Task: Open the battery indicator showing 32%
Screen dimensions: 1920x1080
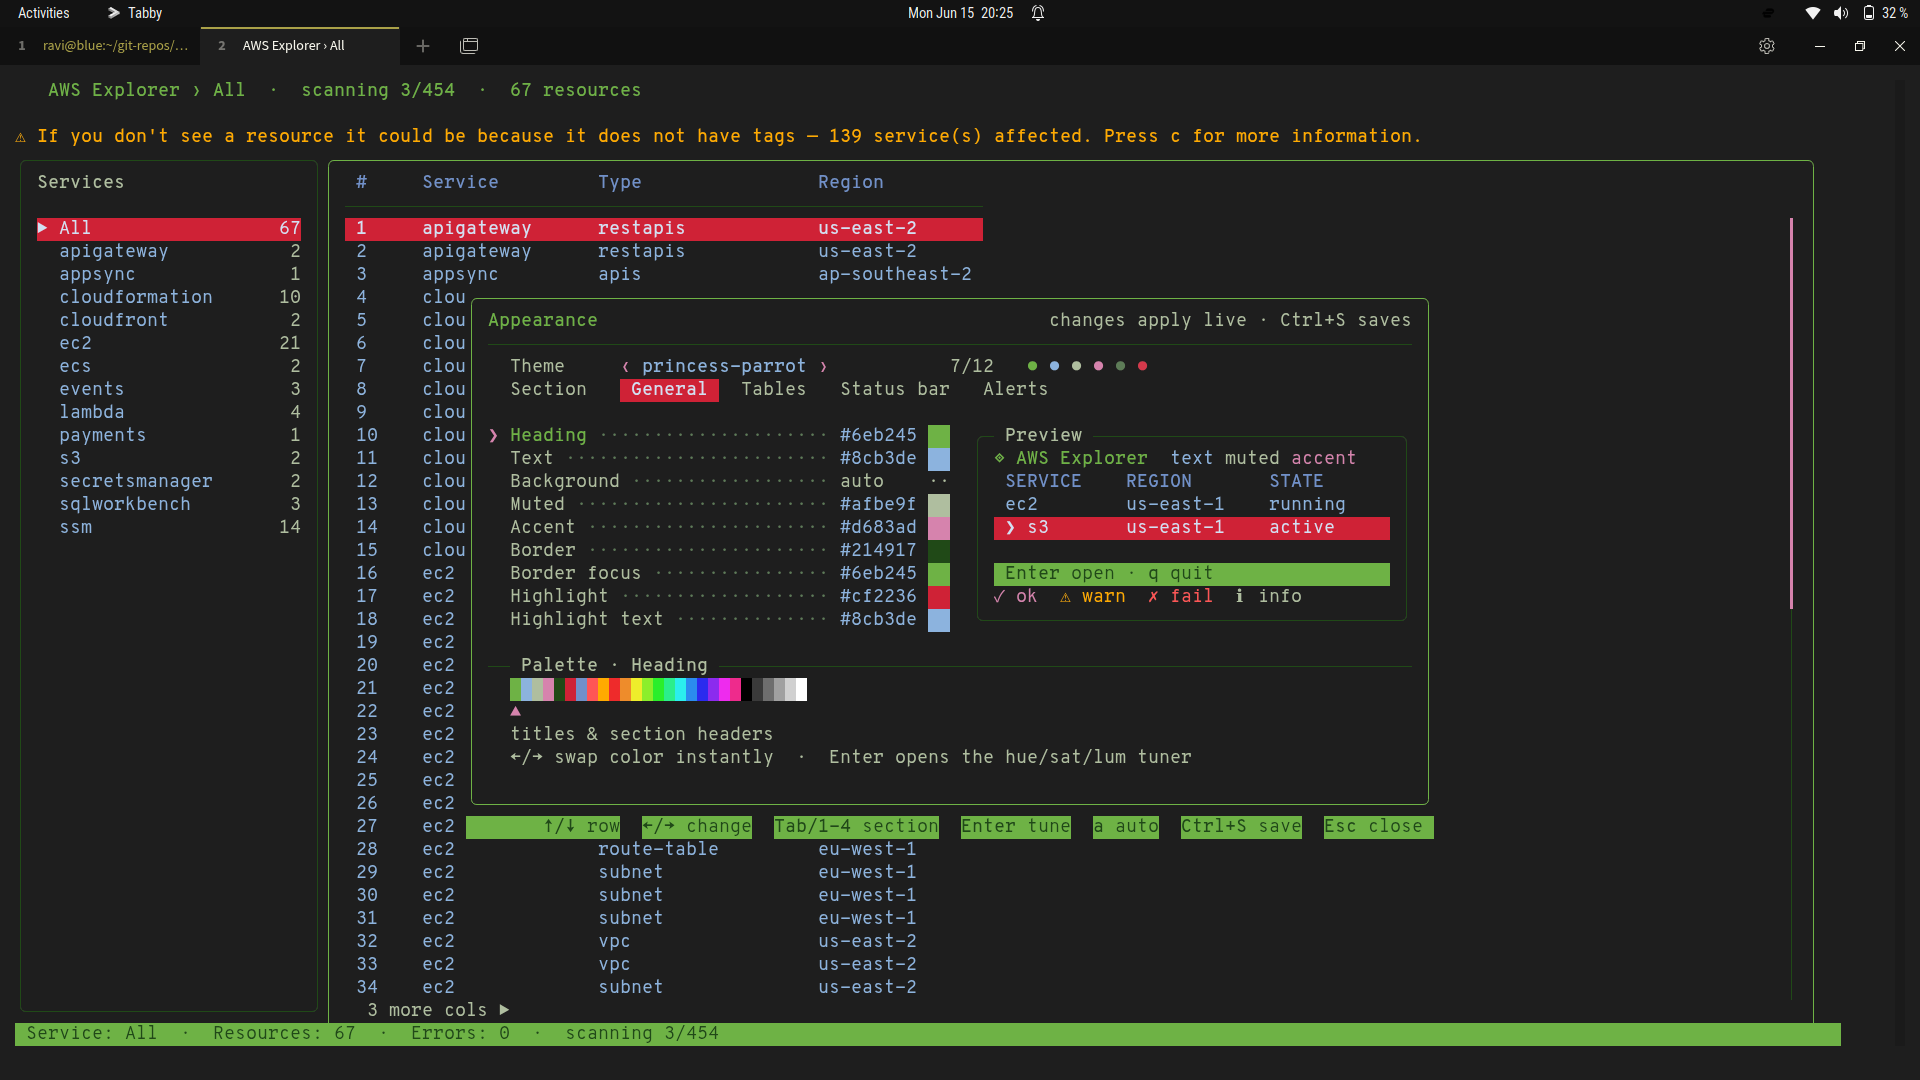Action: [1886, 13]
